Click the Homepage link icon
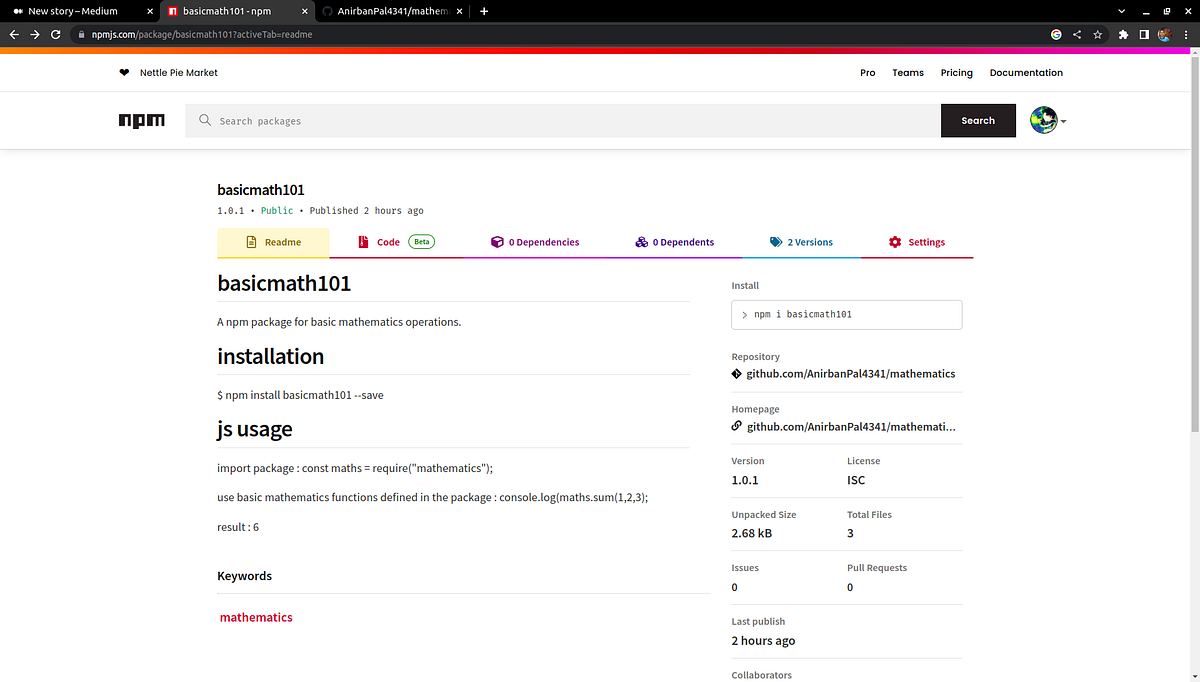 click(736, 426)
